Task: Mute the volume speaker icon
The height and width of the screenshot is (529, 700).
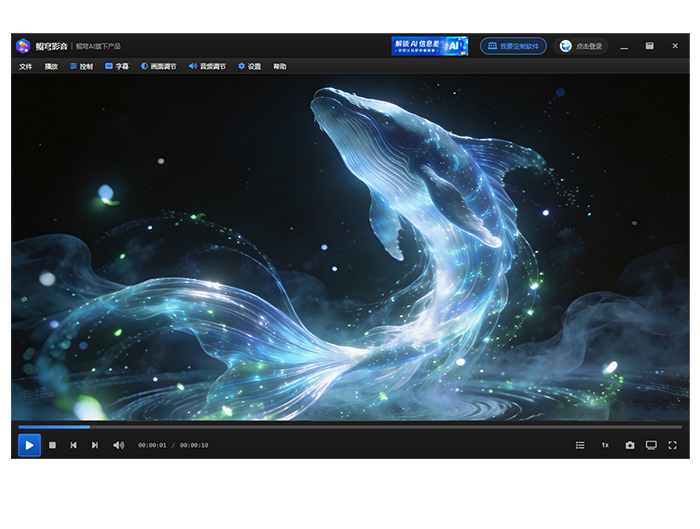Action: click(118, 445)
